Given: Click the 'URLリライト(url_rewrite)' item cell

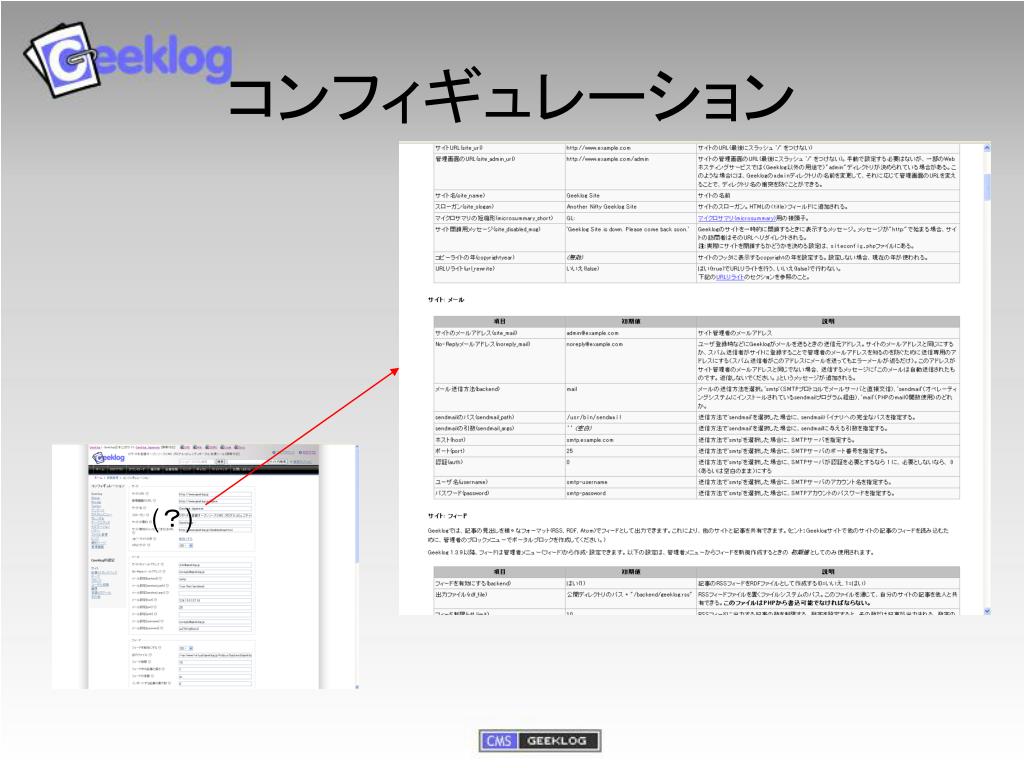Looking at the screenshot, I should coord(499,273).
